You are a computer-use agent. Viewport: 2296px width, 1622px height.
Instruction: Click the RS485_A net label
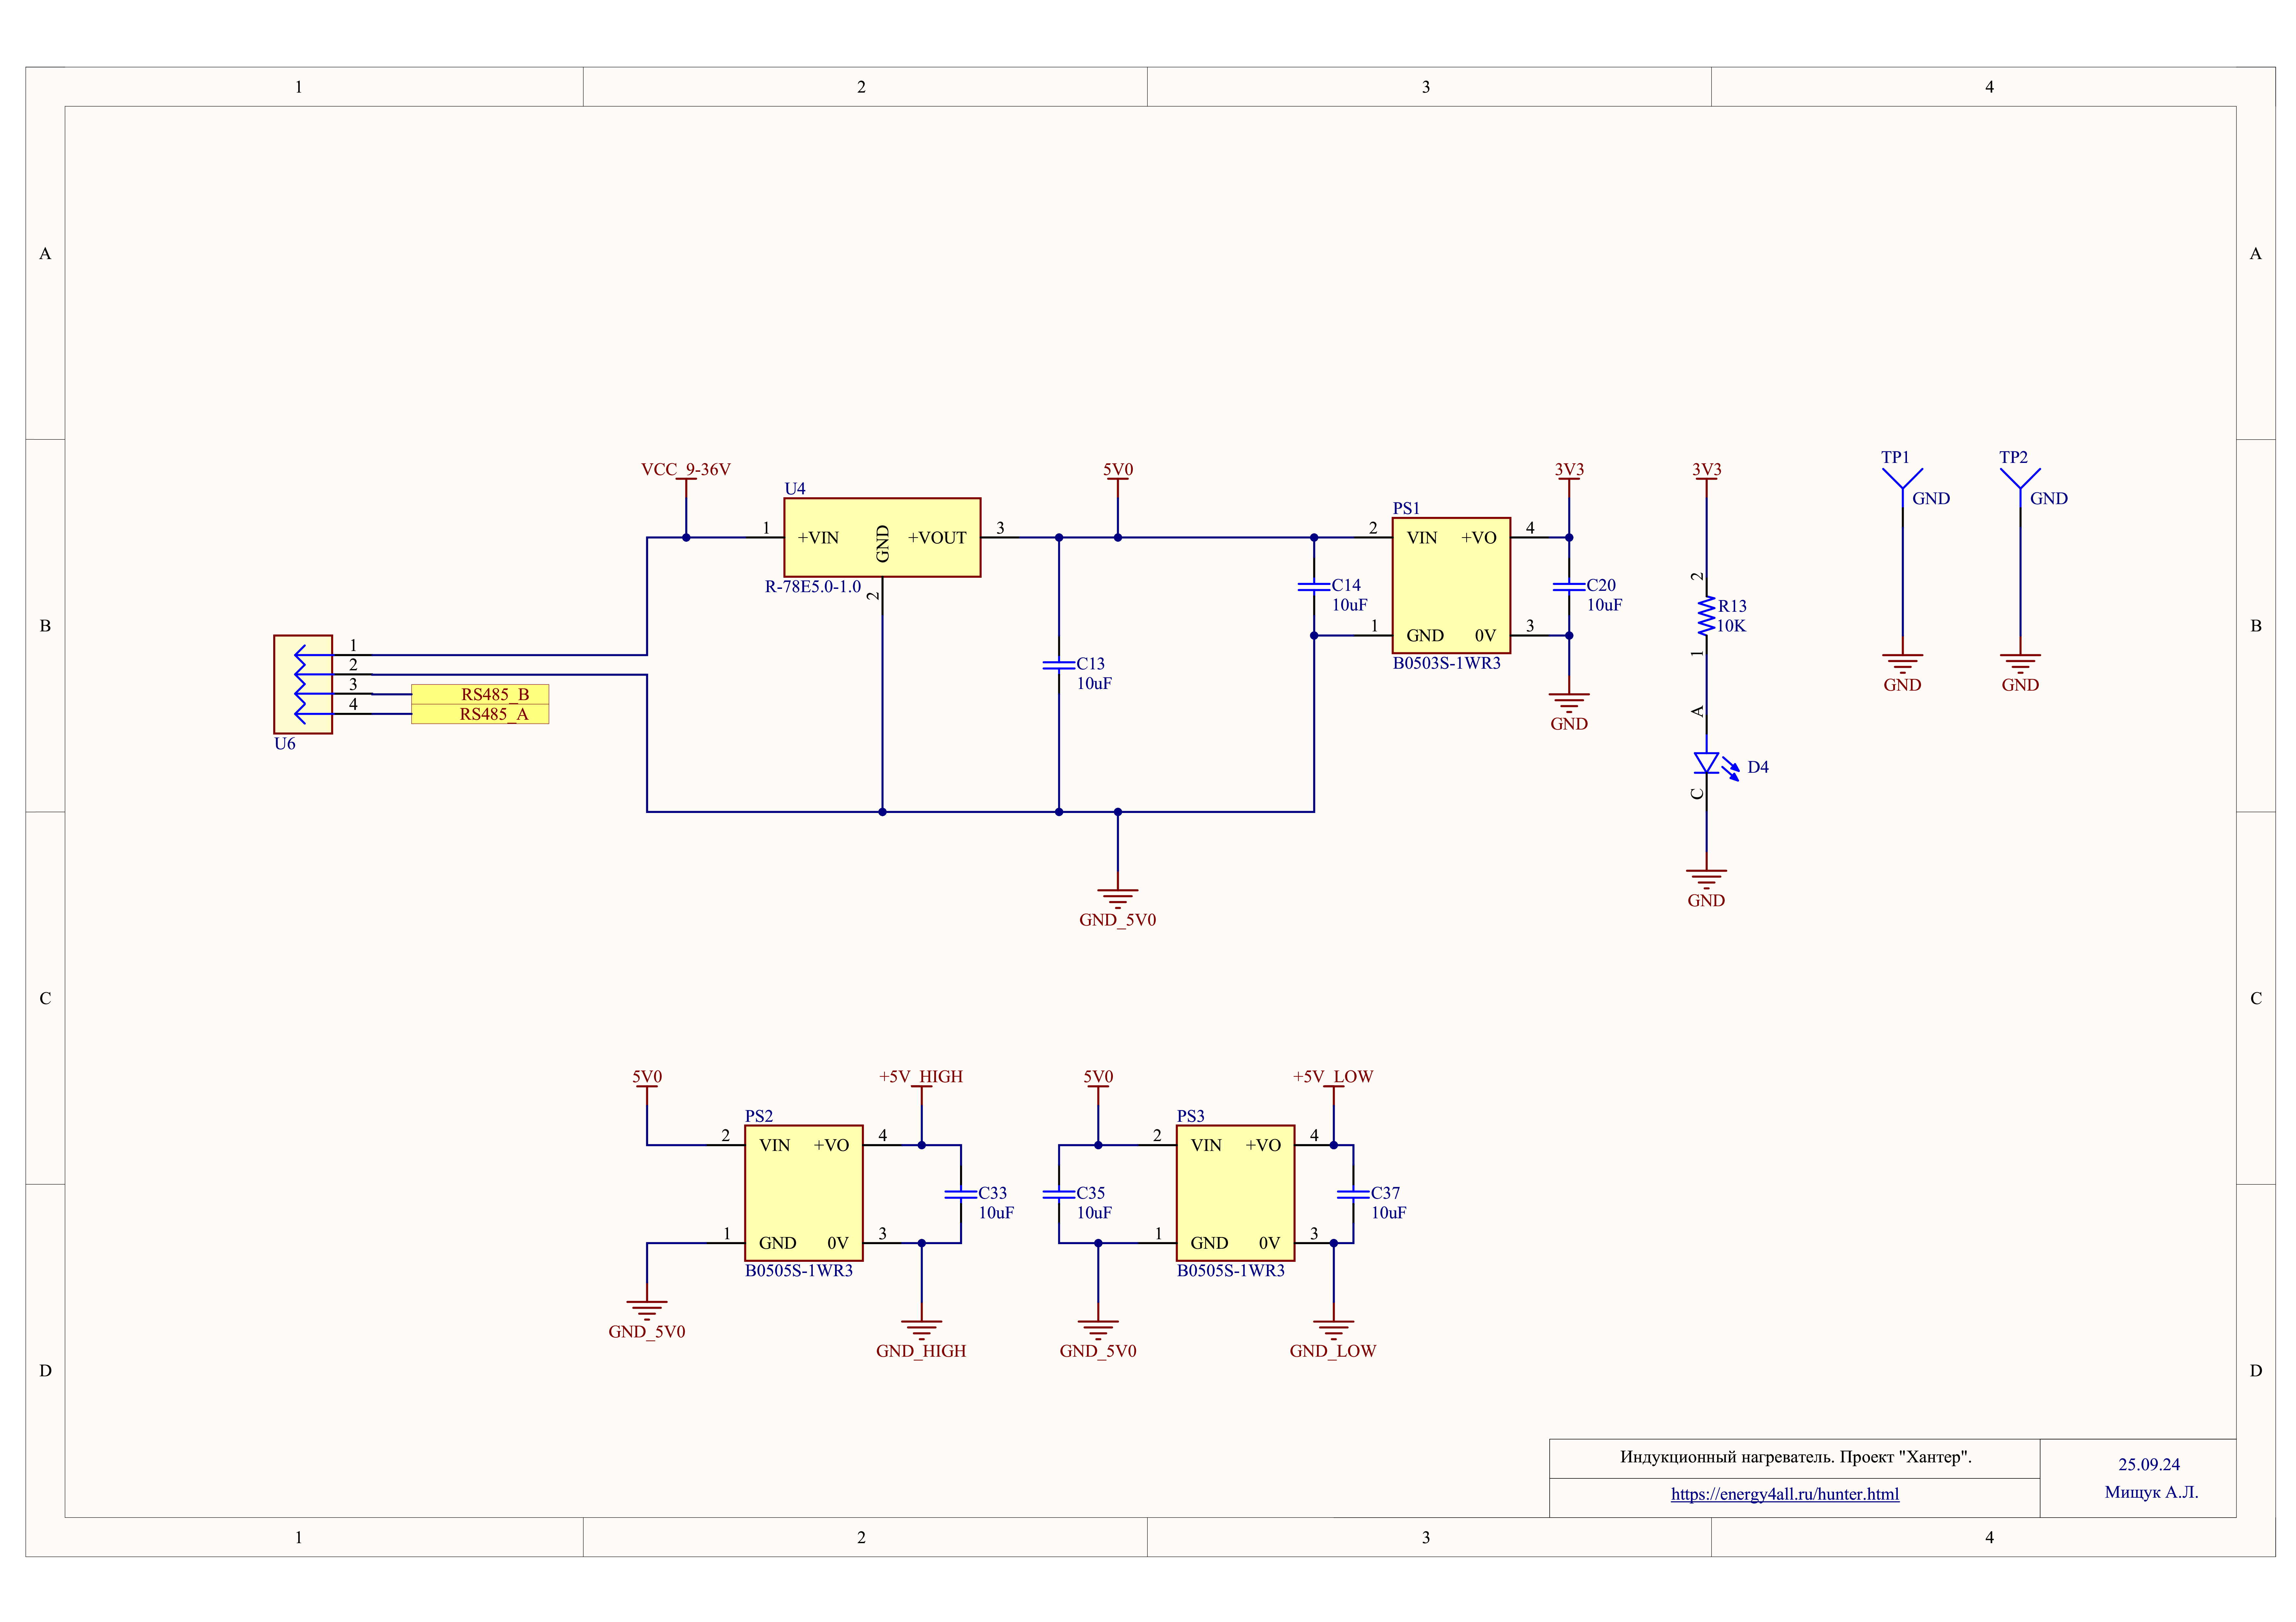point(480,714)
